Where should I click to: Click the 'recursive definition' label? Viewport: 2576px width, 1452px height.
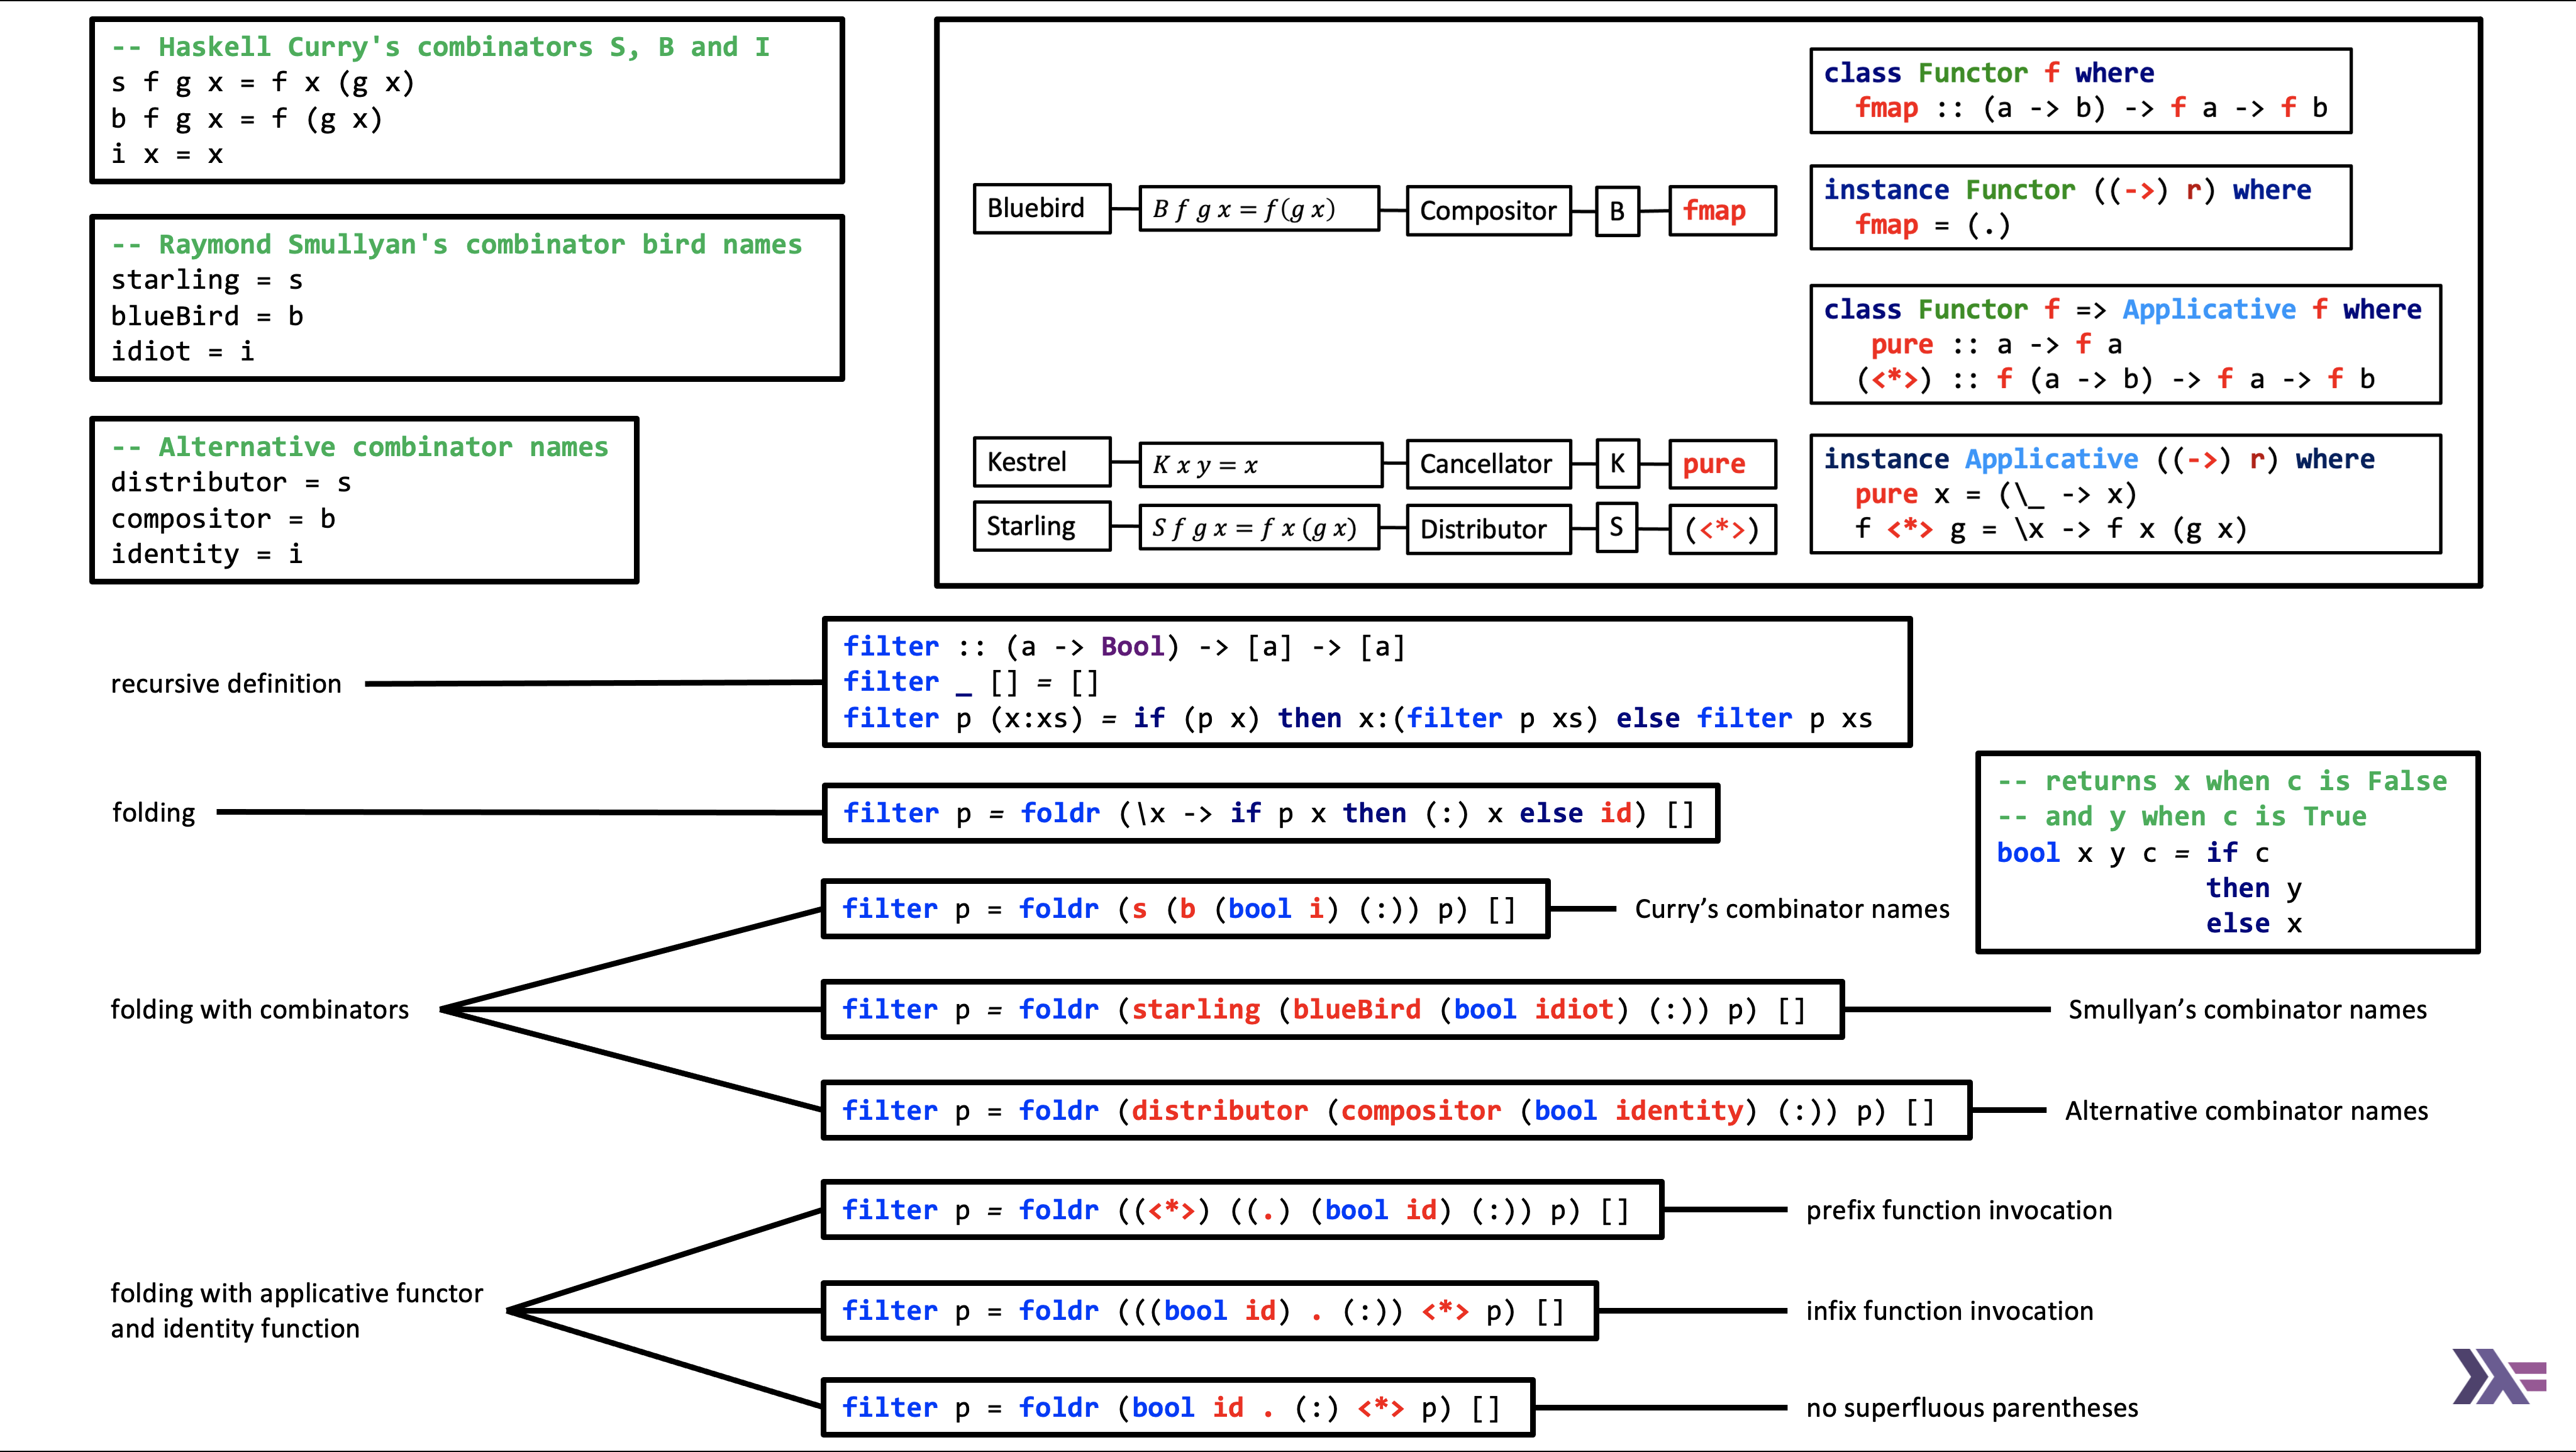tap(226, 684)
